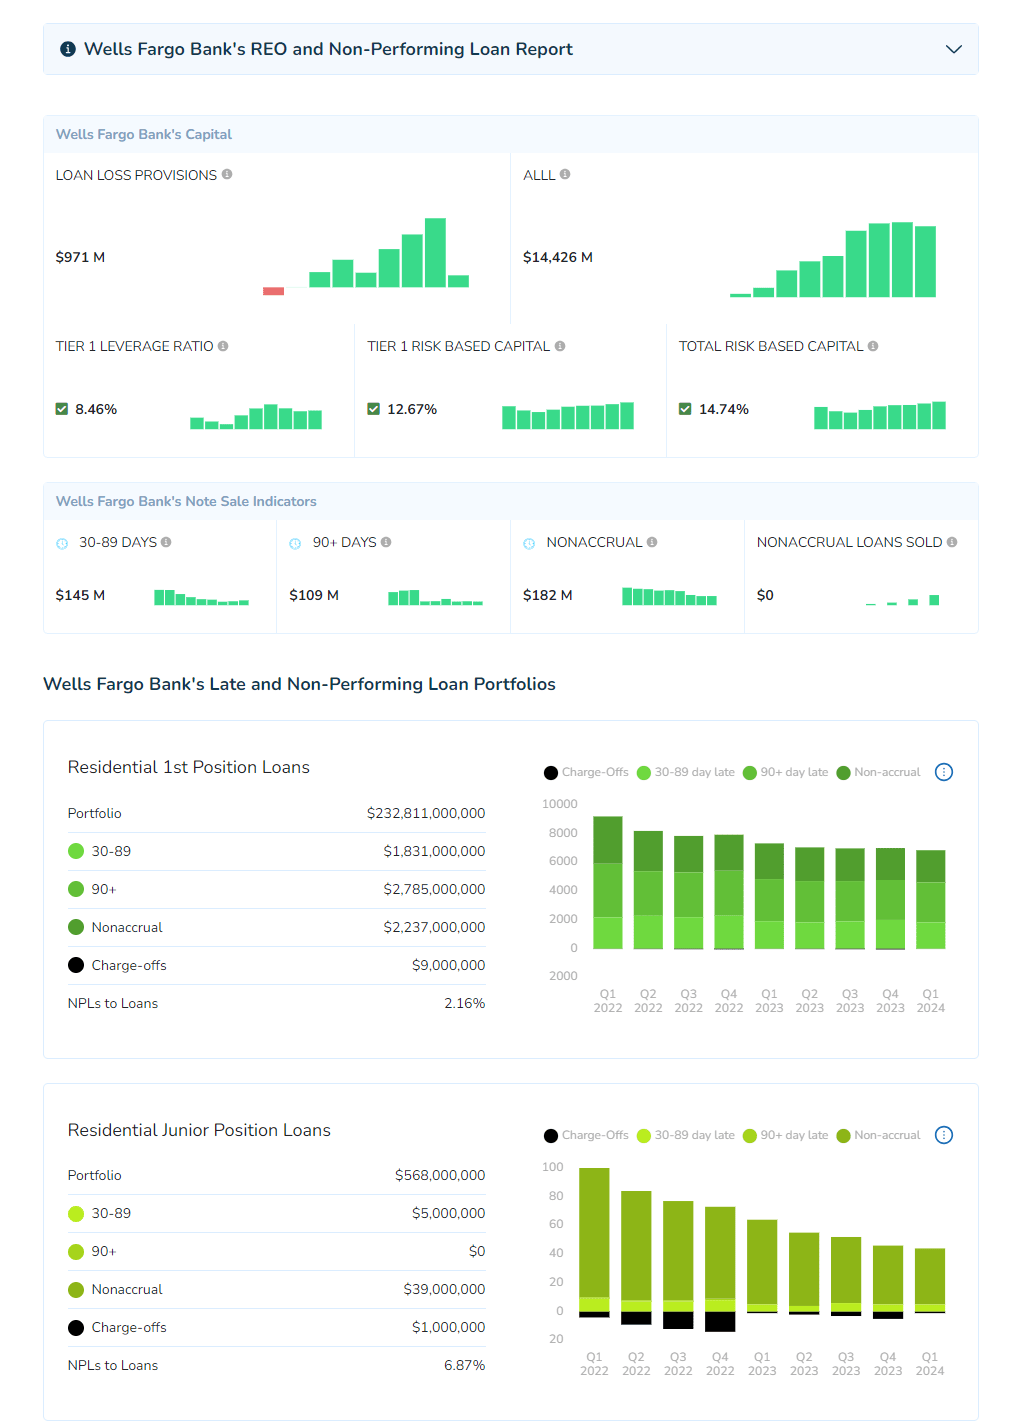Click the Tier 1 Leverage Ratio sparkline chart

point(256,416)
